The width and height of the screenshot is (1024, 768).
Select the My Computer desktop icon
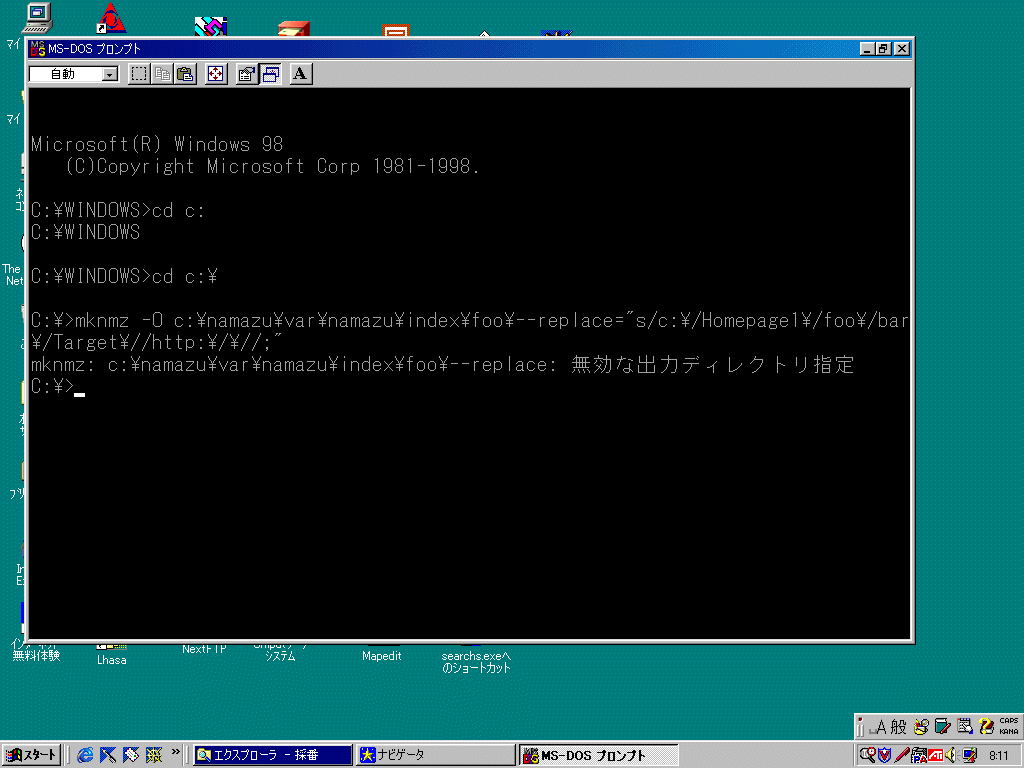tap(37, 18)
